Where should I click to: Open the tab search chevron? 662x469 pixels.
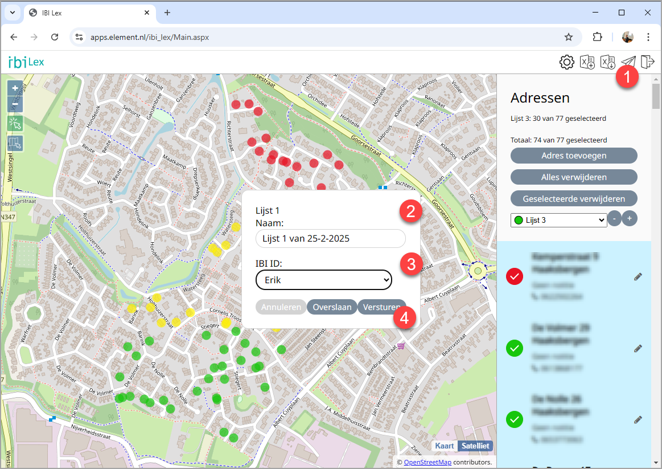pos(12,13)
